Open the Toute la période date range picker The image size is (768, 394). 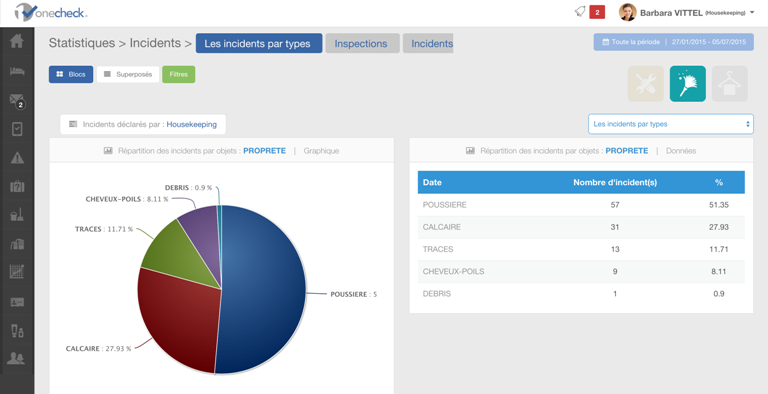[673, 42]
